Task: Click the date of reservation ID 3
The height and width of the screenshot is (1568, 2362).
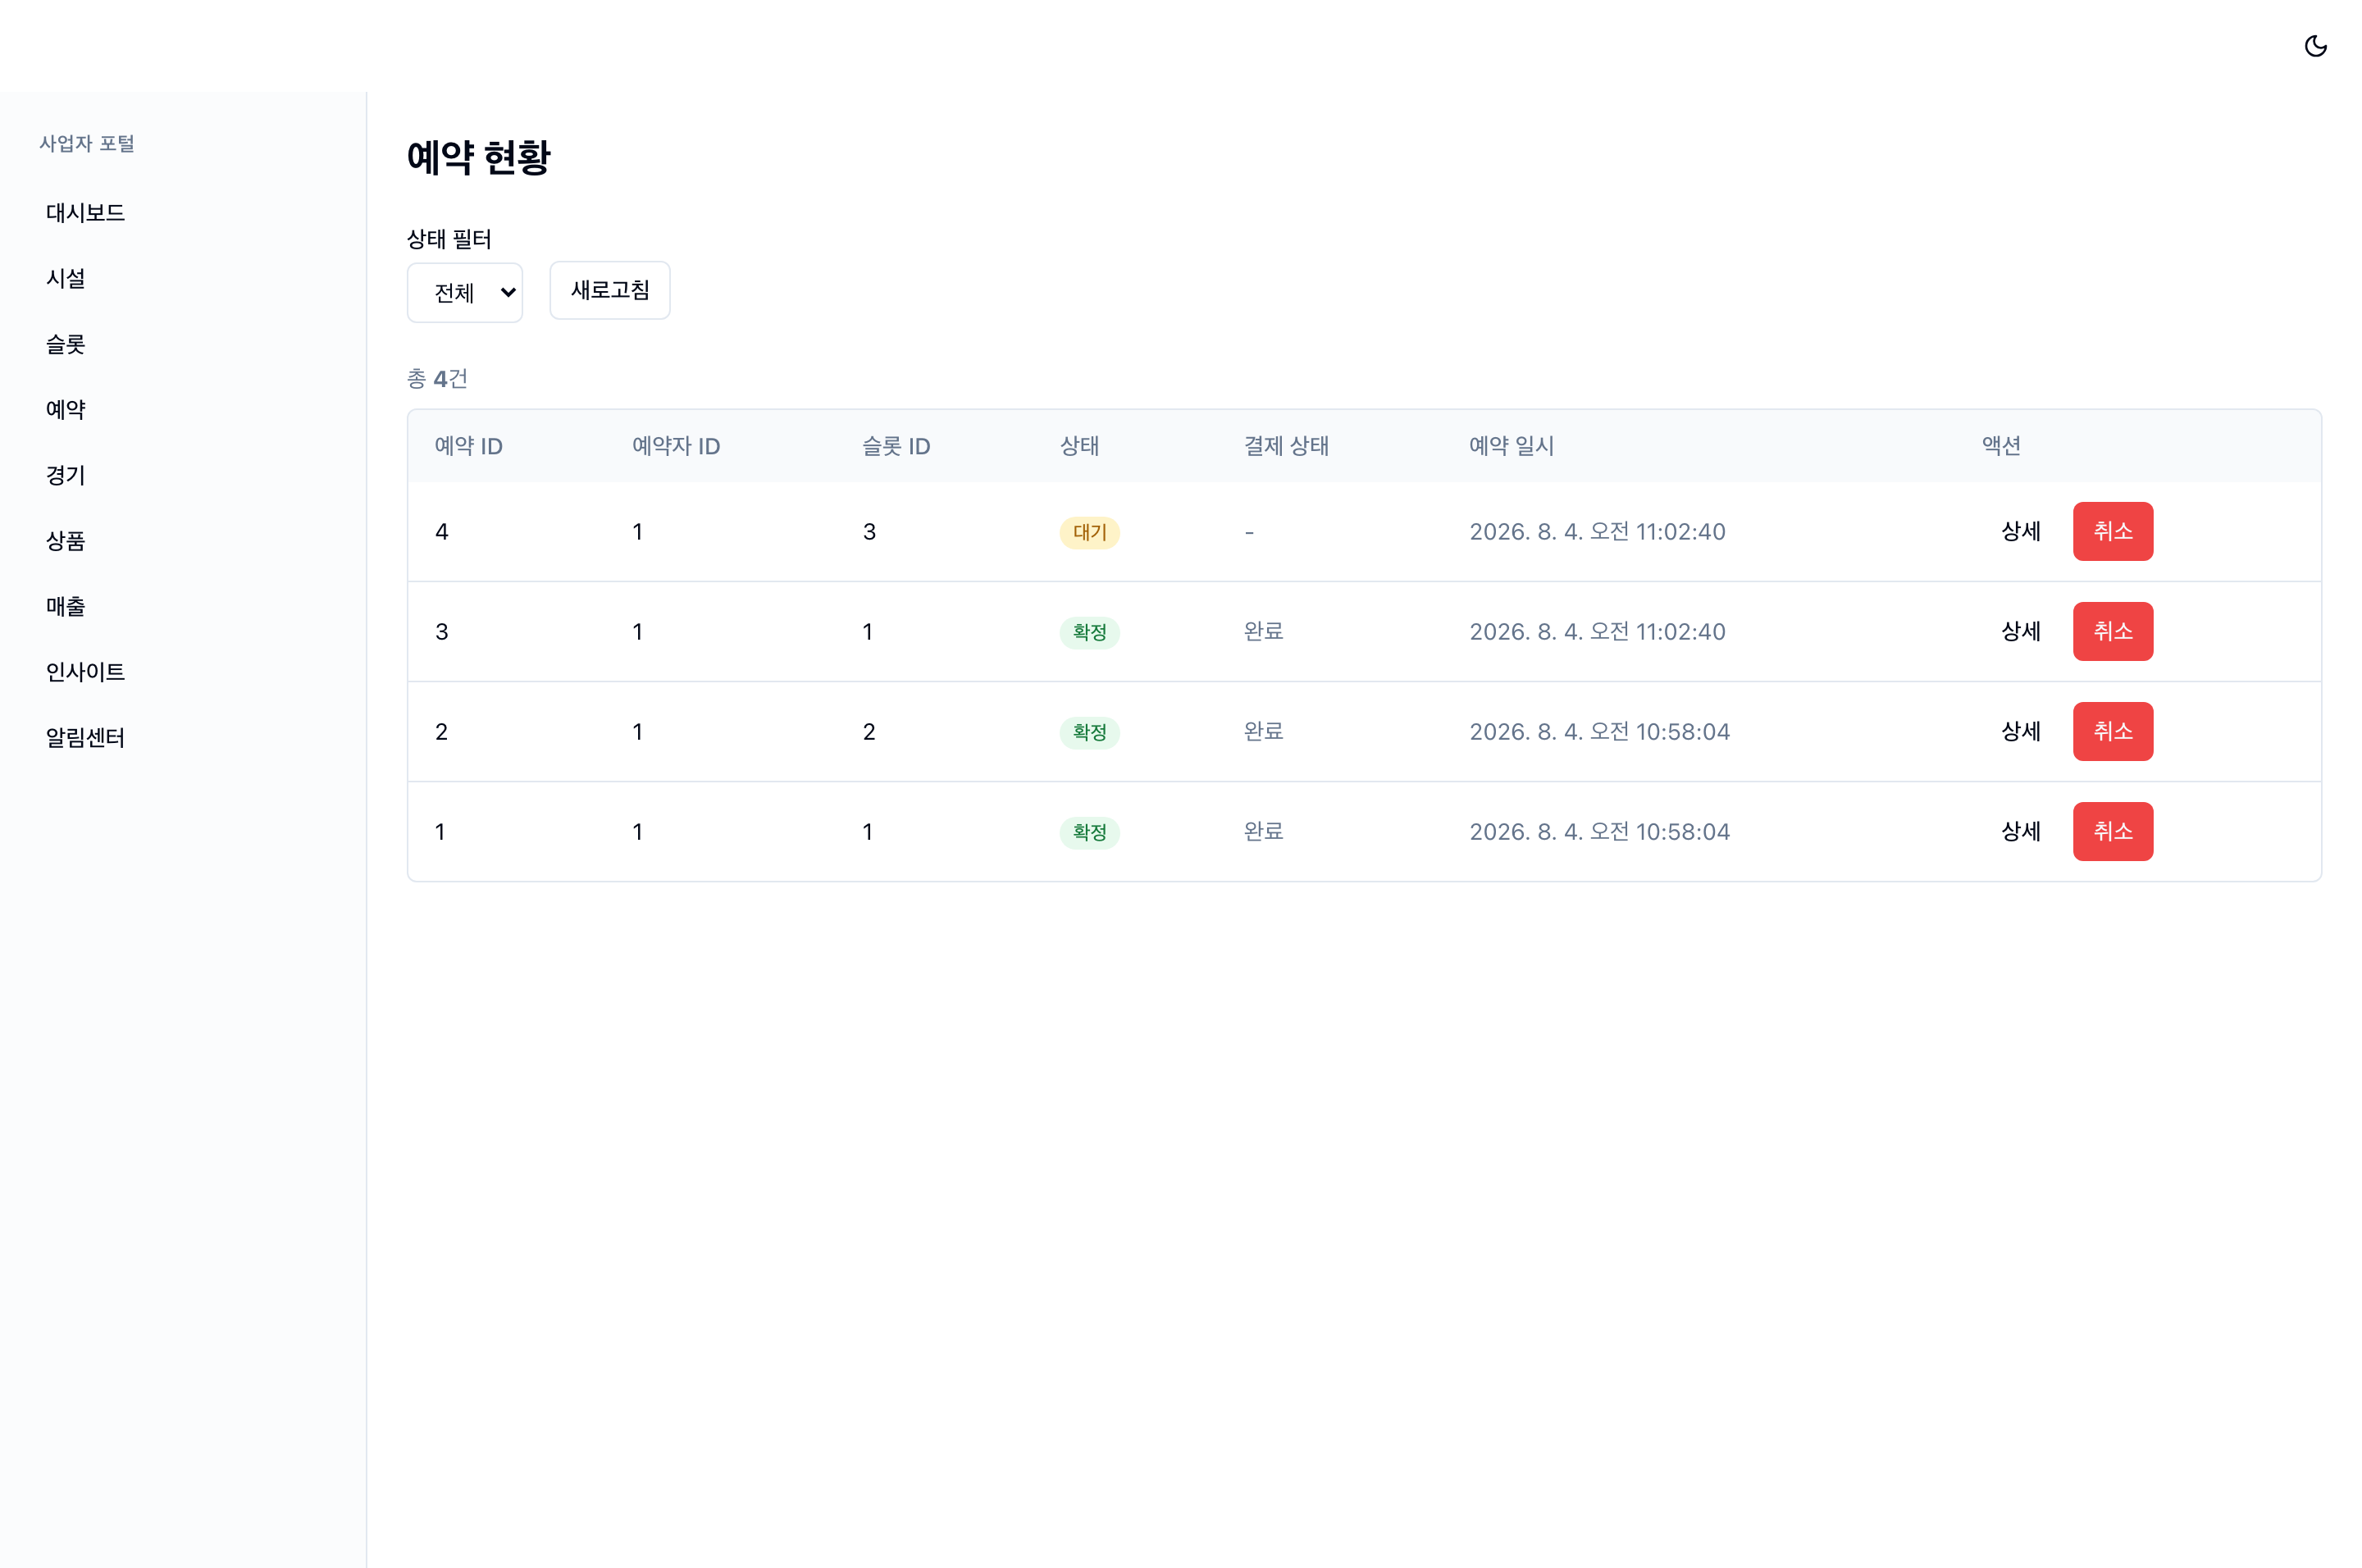Action: click(1598, 631)
